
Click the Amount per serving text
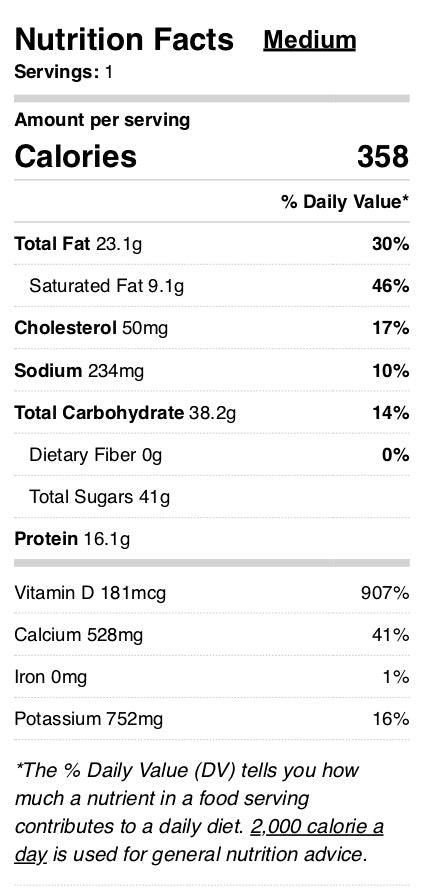pos(102,121)
